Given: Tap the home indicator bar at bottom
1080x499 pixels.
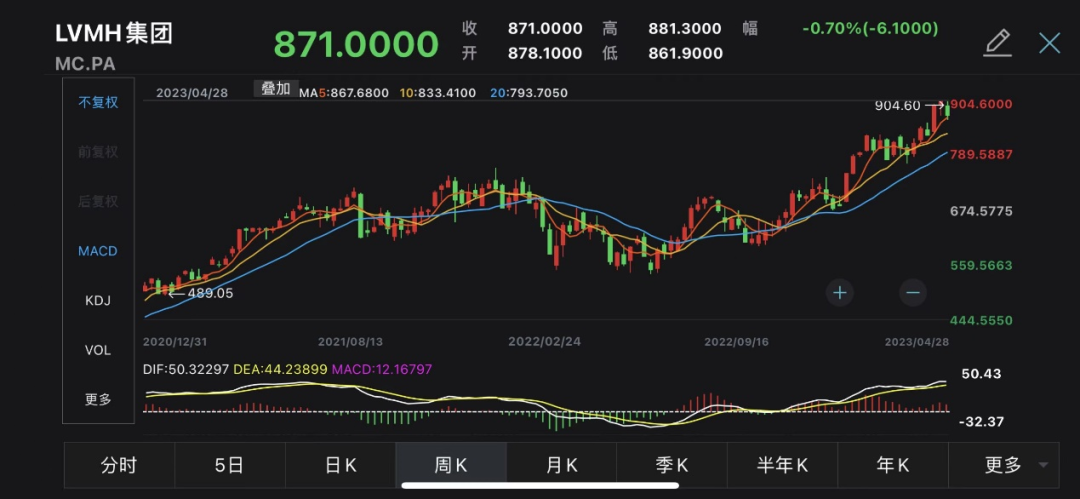Looking at the screenshot, I should [x=539, y=485].
